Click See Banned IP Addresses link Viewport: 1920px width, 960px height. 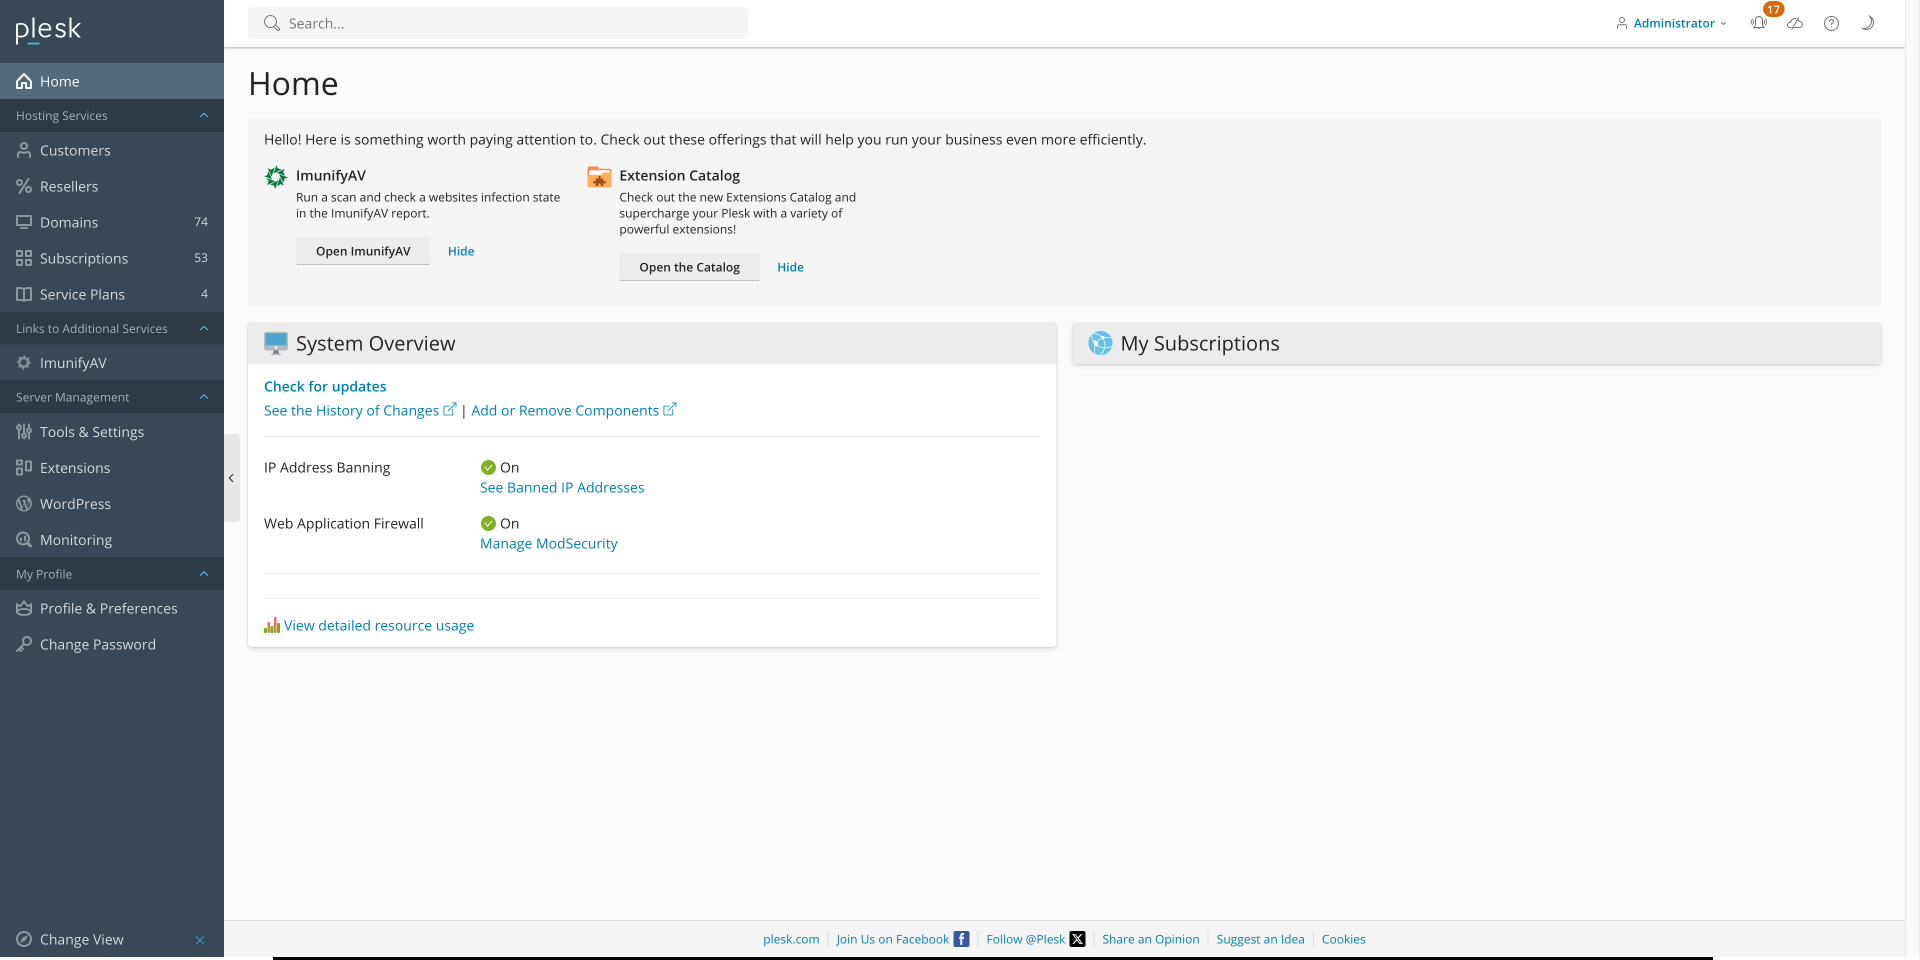coord(562,487)
